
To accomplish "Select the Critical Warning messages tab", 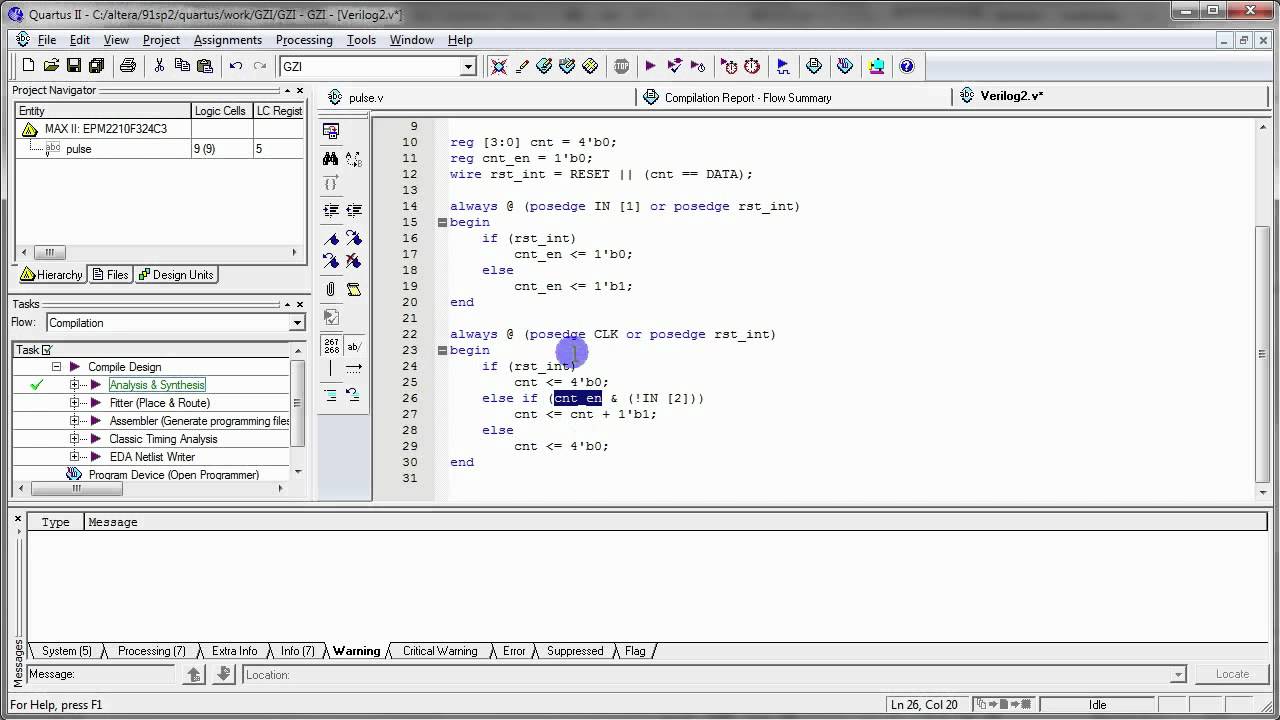I will (440, 651).
